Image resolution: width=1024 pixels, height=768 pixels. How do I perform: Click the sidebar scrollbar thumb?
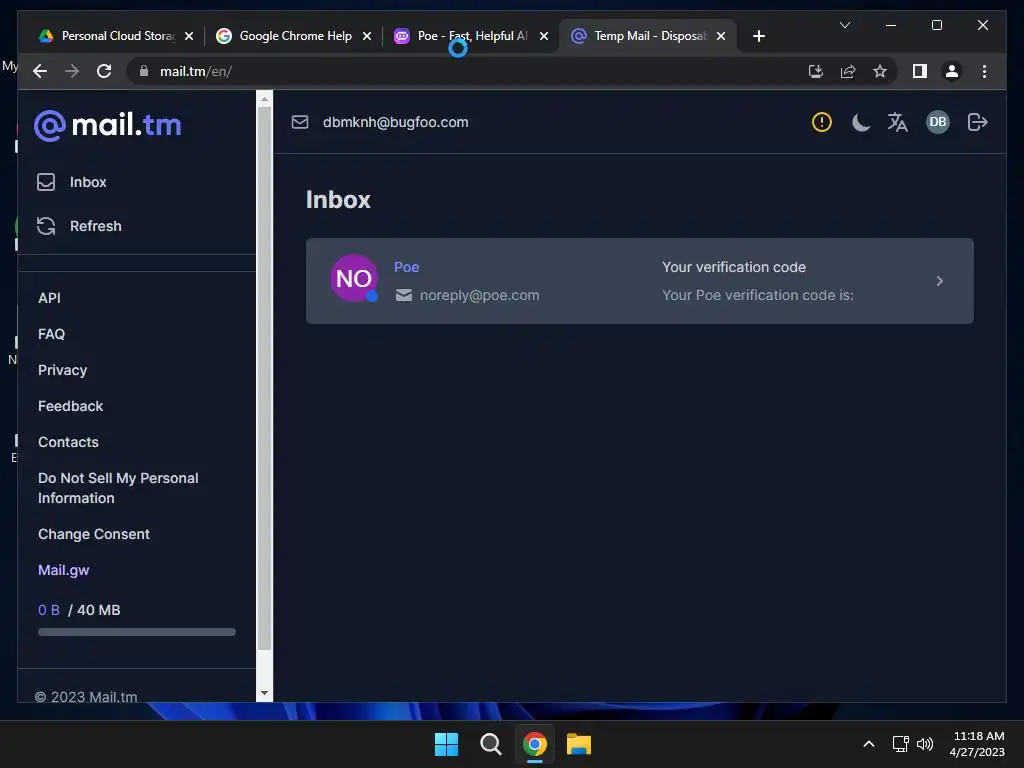point(264,379)
